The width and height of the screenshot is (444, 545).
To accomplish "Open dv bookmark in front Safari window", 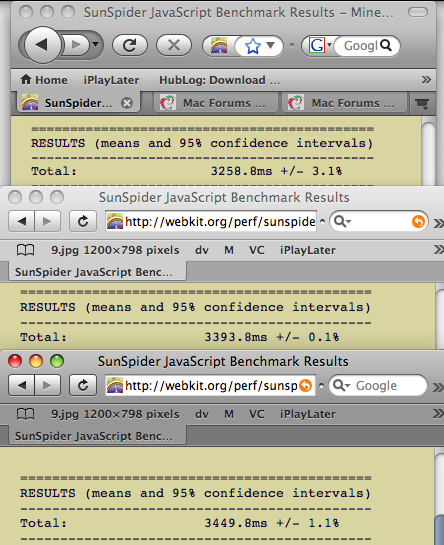I will click(x=202, y=414).
